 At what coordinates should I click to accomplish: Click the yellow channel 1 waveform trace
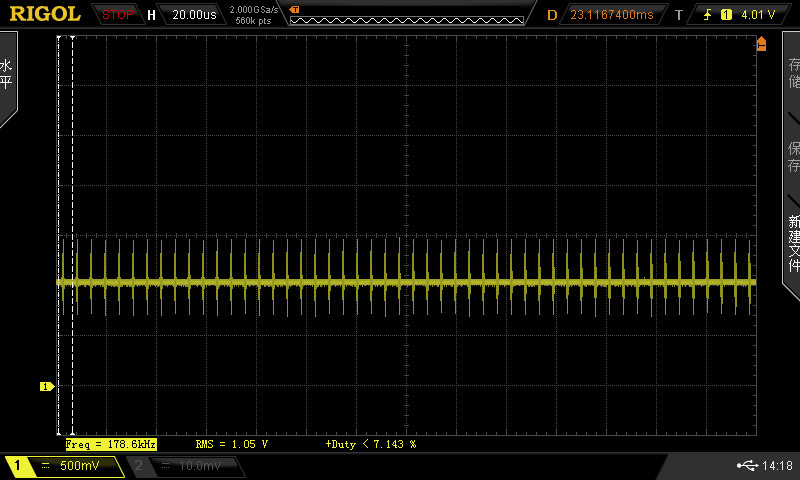[407, 282]
